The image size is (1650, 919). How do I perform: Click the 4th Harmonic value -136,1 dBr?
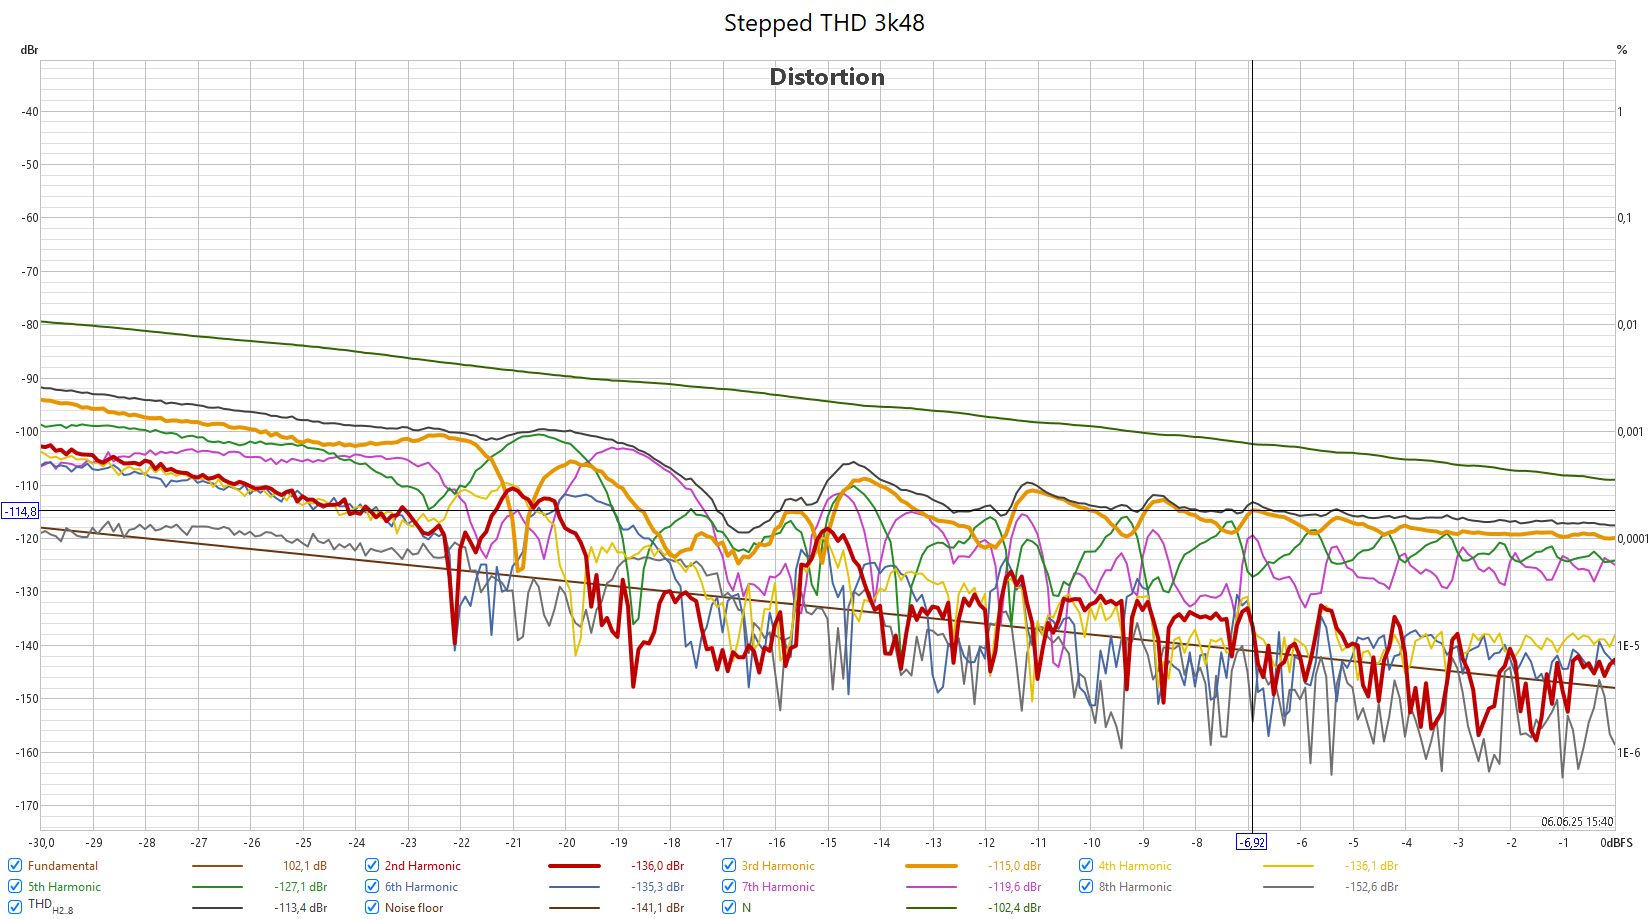click(x=1372, y=866)
